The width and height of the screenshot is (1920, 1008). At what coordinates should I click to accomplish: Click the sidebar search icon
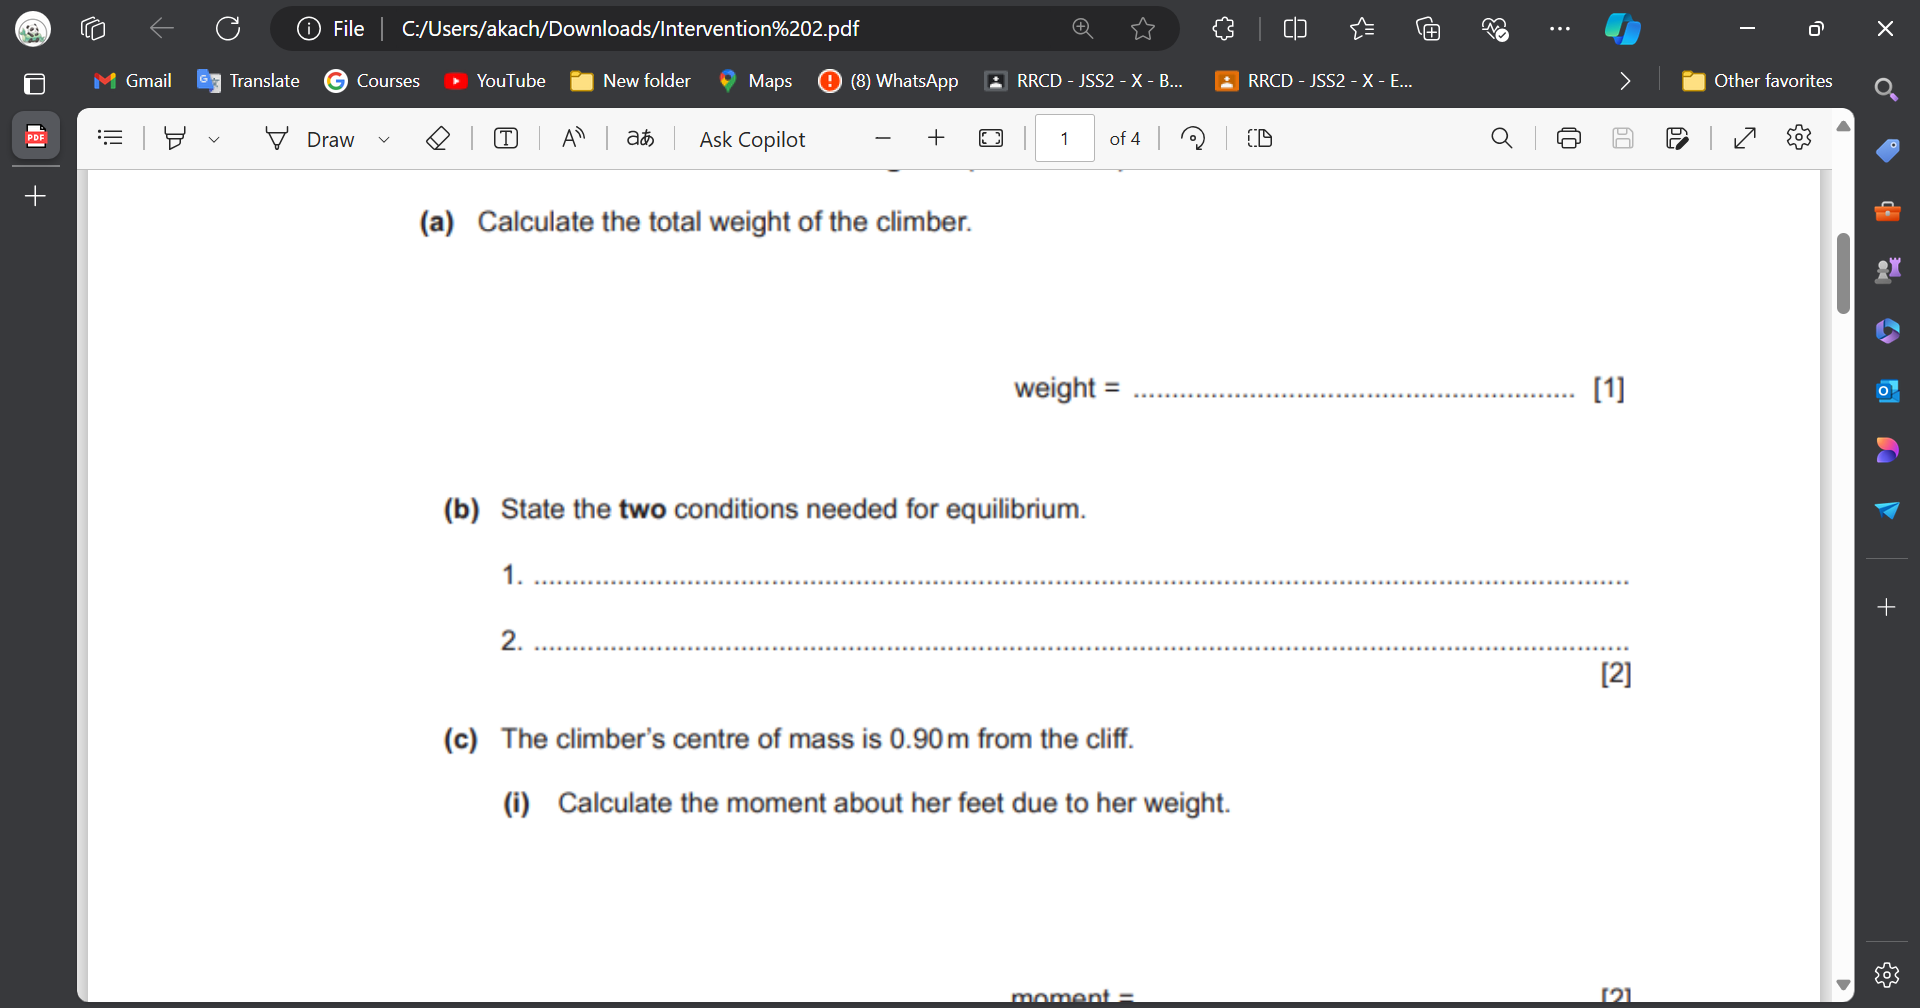tap(1887, 90)
